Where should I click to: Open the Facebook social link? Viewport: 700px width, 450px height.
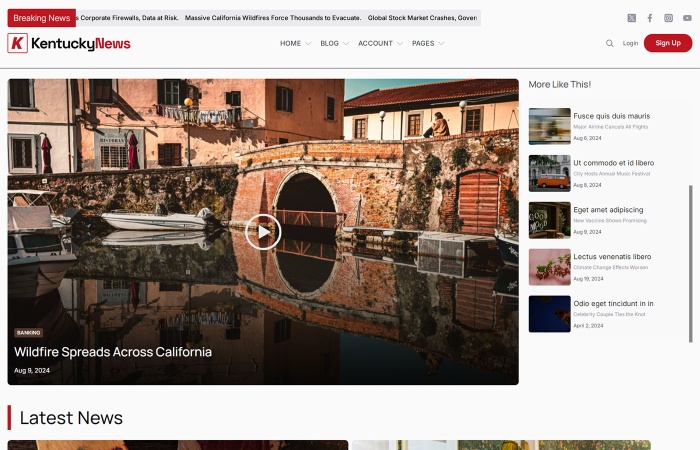(650, 18)
